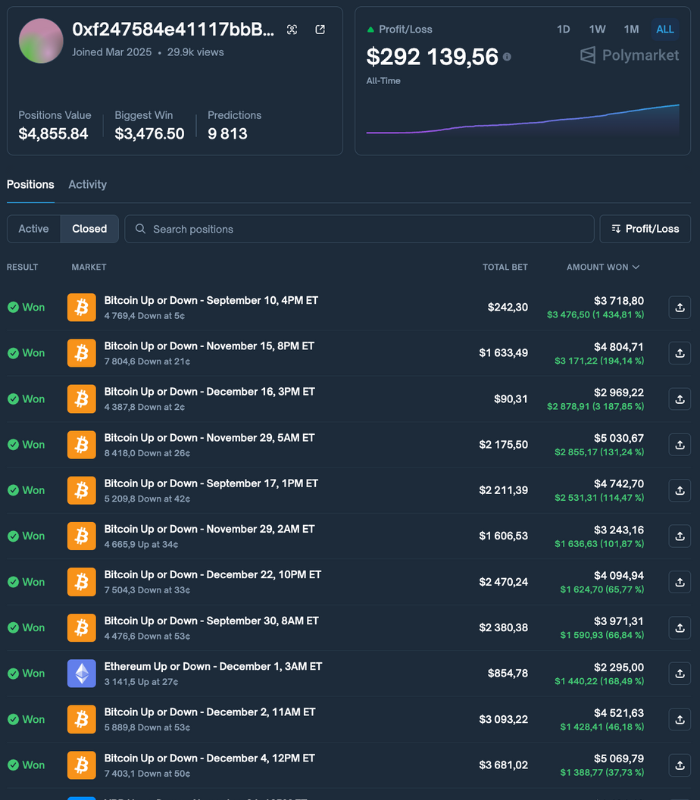Open the Profit/Loss sort dropdown
700x800 pixels.
coord(645,229)
